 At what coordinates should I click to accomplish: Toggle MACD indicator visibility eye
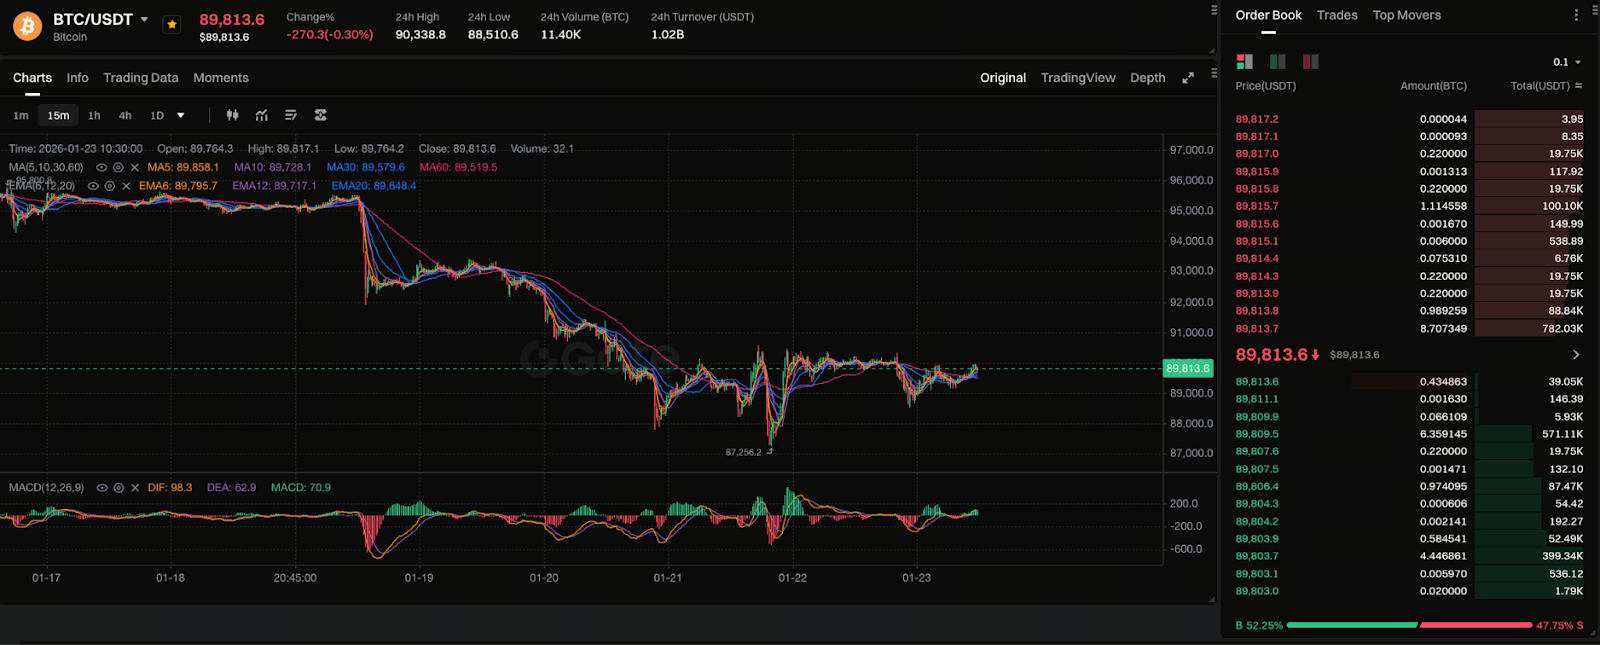click(x=101, y=488)
